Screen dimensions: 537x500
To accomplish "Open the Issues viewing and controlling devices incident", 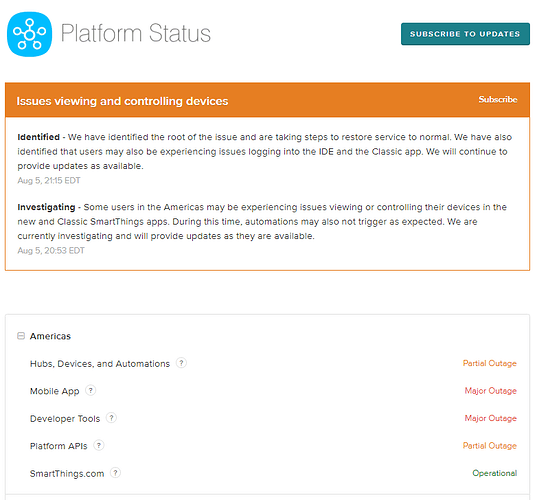I will (122, 101).
